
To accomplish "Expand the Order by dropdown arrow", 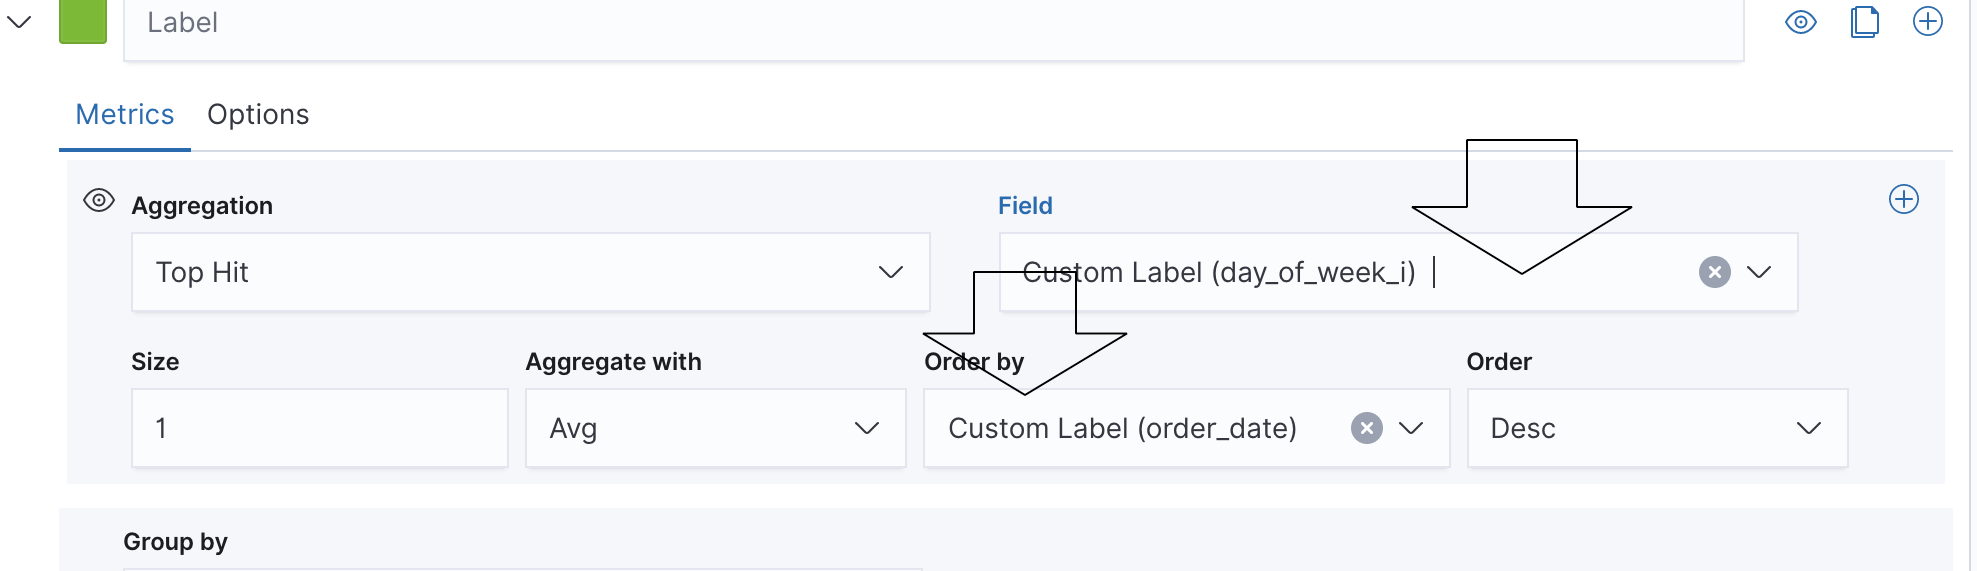I will click(x=1411, y=428).
